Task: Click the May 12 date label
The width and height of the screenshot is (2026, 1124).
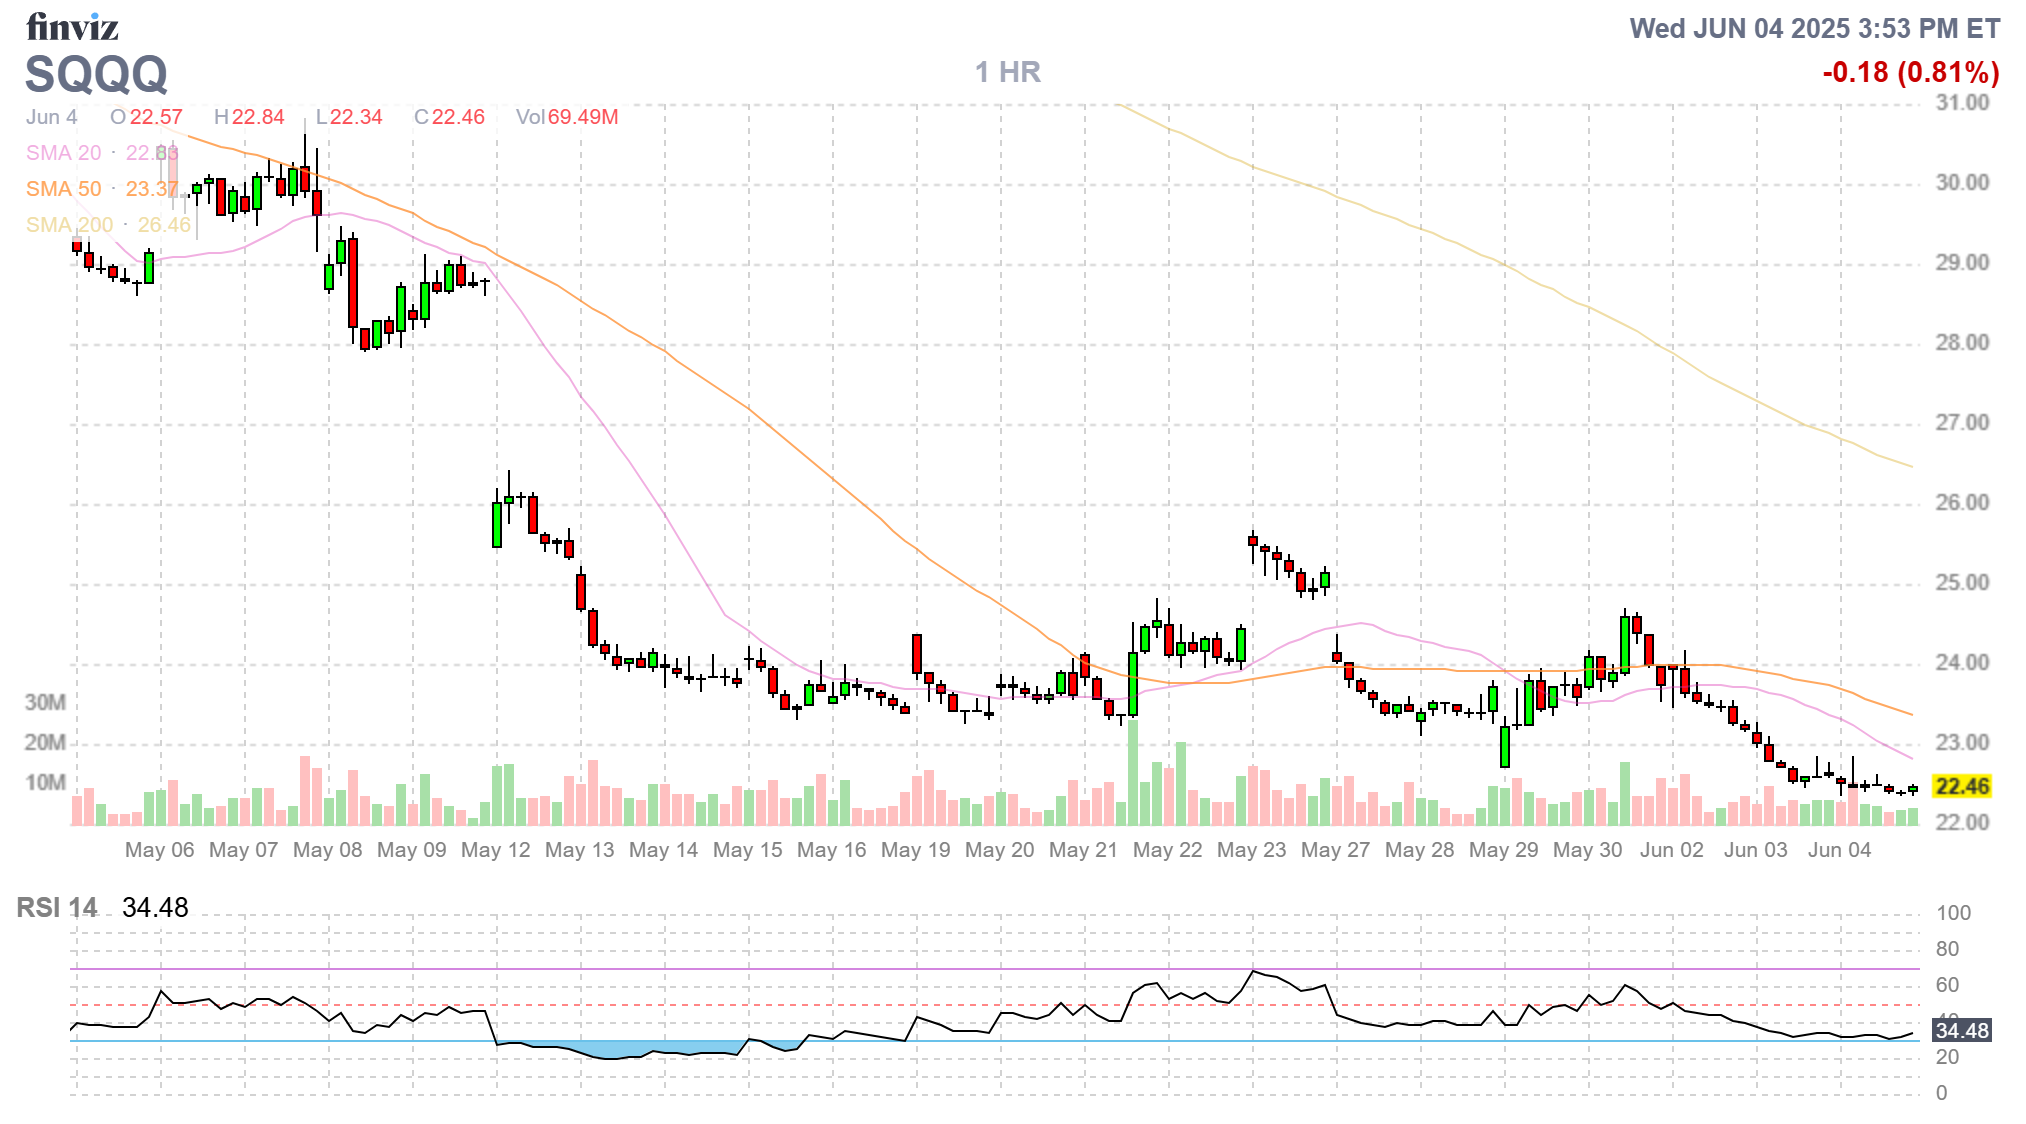Action: point(495,850)
